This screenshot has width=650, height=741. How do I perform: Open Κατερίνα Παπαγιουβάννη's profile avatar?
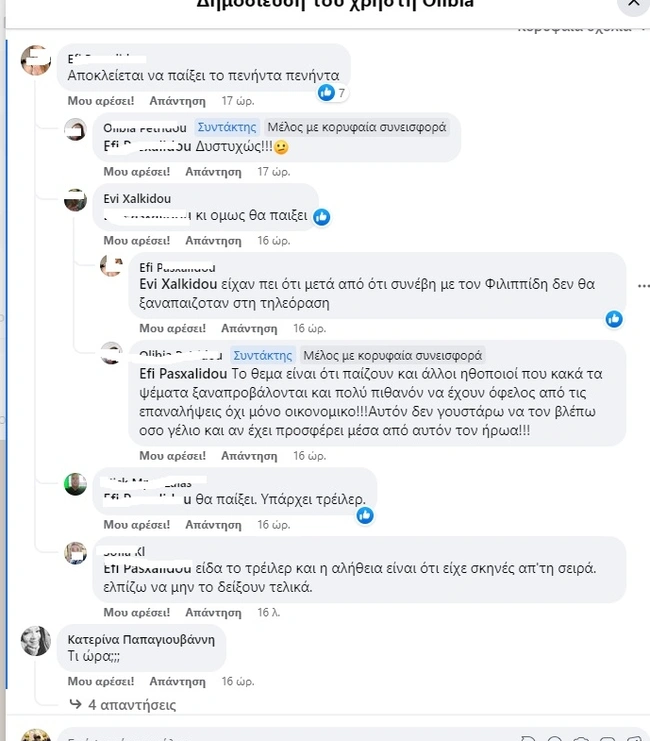click(x=36, y=641)
